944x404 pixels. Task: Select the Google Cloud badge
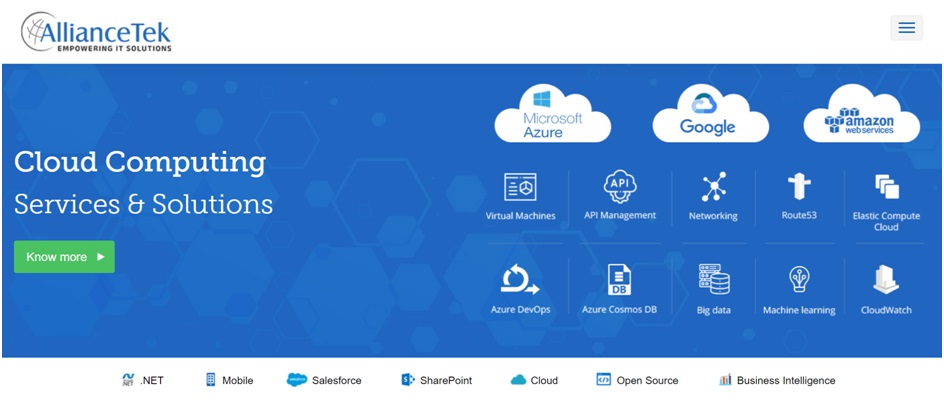point(708,114)
